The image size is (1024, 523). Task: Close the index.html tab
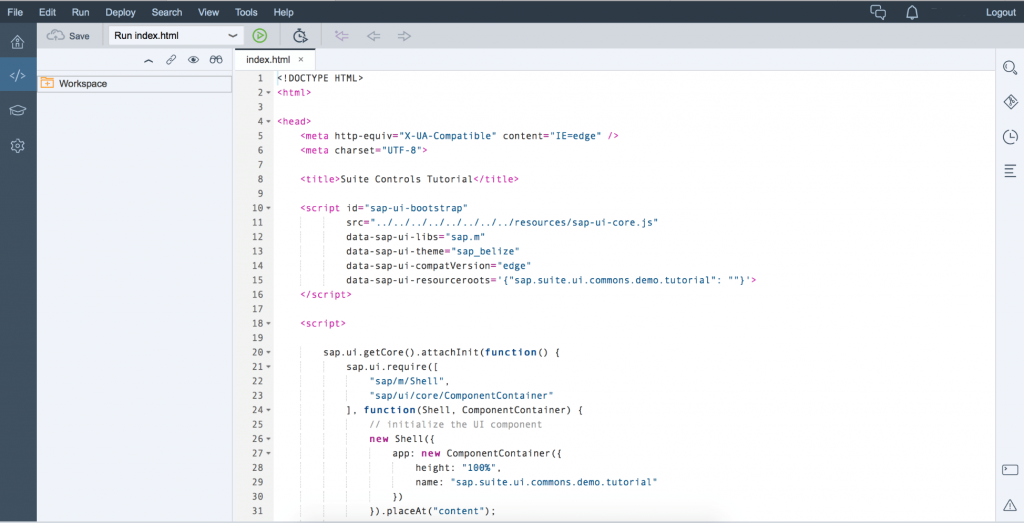point(301,59)
